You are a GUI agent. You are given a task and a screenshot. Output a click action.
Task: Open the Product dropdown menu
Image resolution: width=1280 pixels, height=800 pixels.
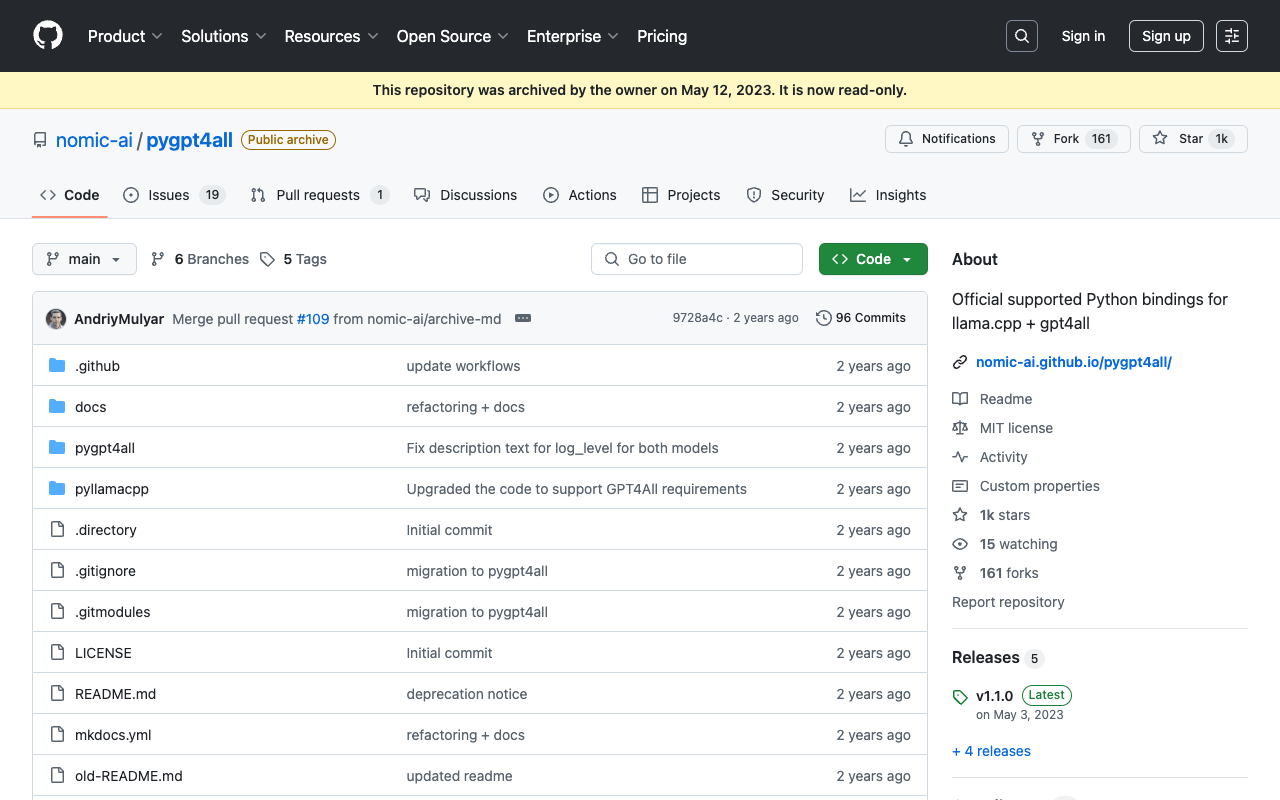click(125, 36)
